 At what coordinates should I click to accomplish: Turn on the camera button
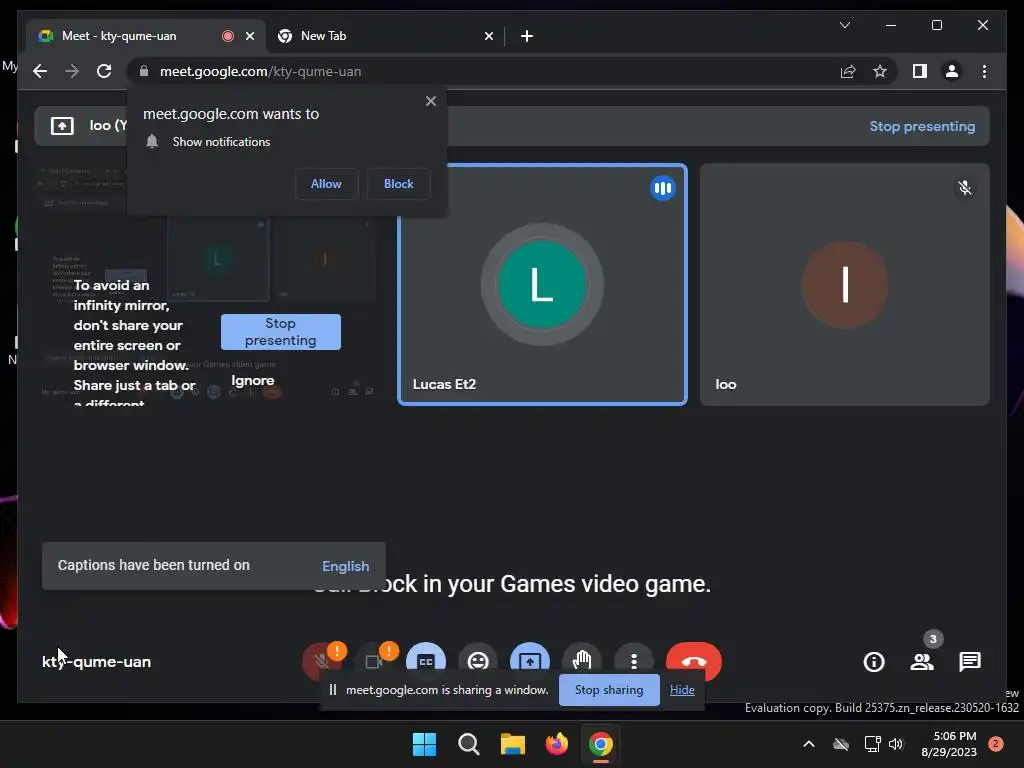(x=374, y=661)
